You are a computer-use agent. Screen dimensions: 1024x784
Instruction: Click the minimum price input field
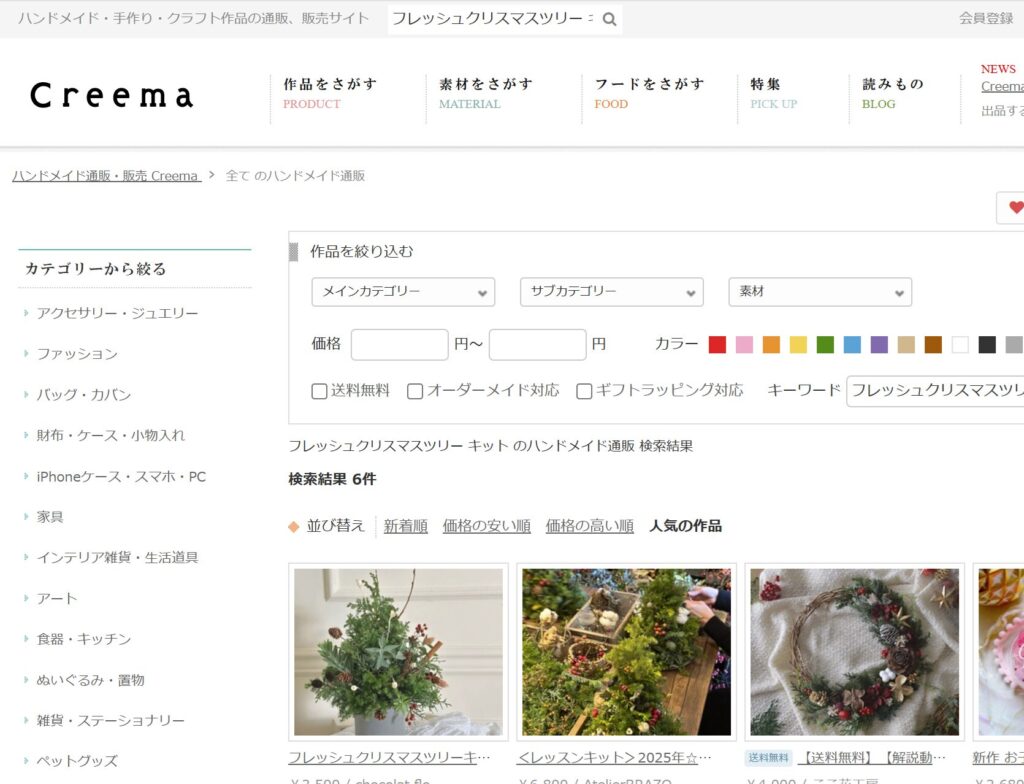(399, 345)
